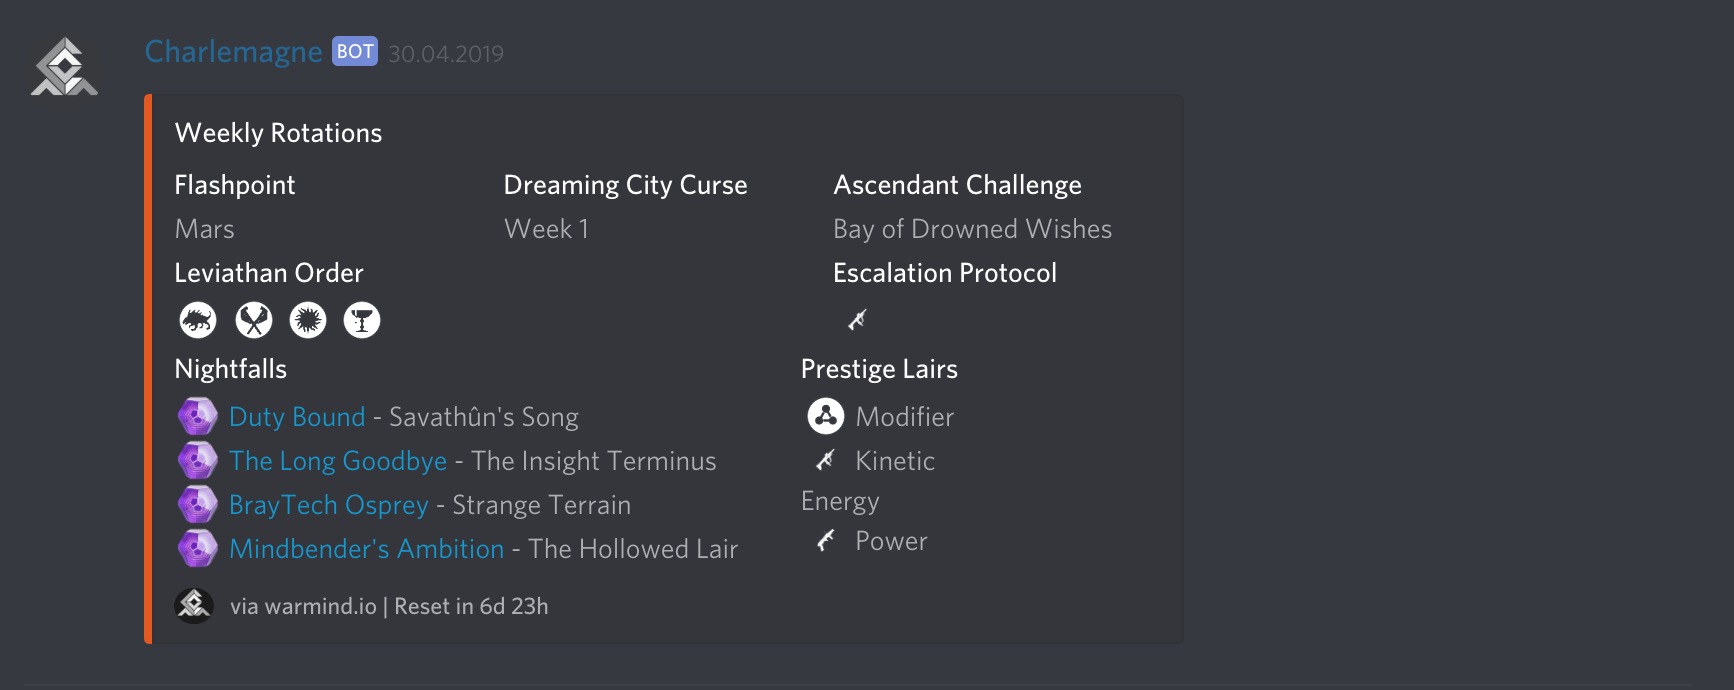The width and height of the screenshot is (1734, 690).
Task: Open the Mindbender's Ambition link
Action: (366, 549)
